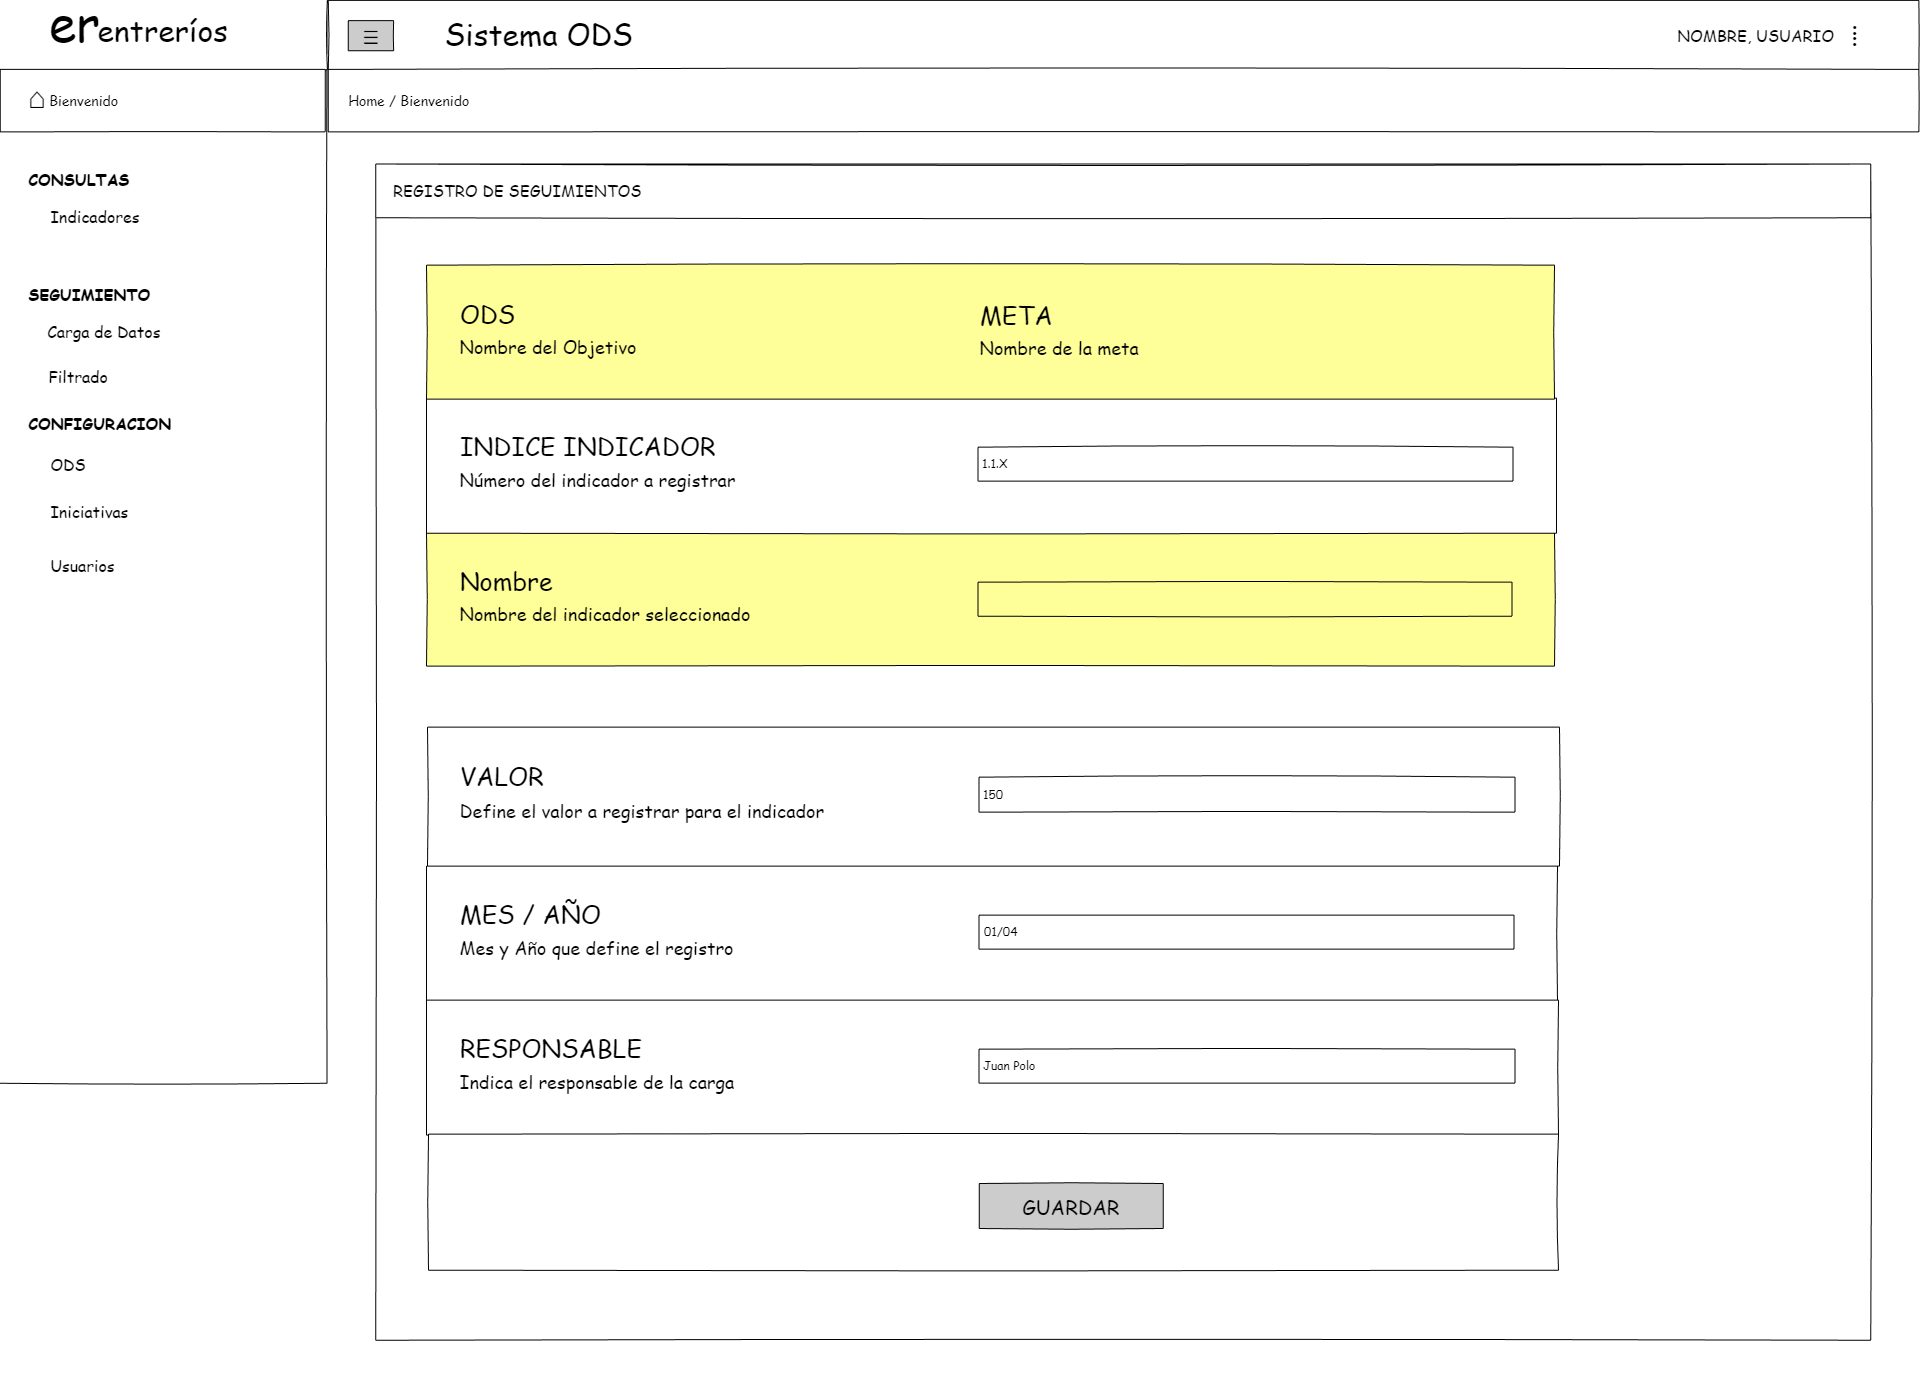Viewport: 1920px width, 1380px height.
Task: Select ODS under Configuracion
Action: (68, 465)
